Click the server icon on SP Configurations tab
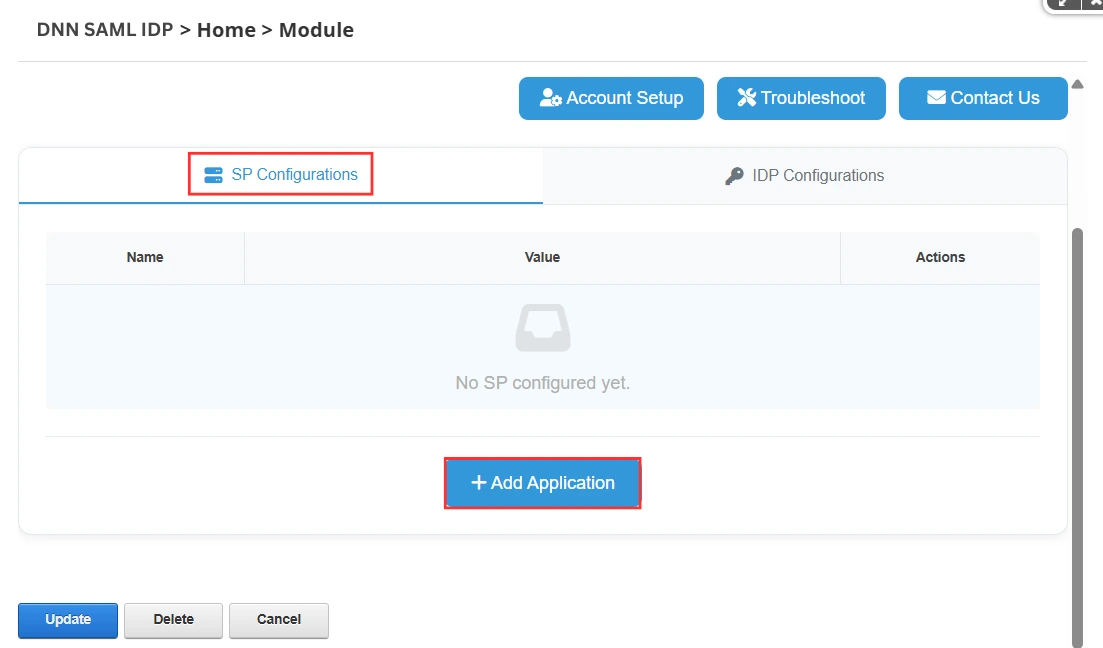This screenshot has width=1103, height=648. pyautogui.click(x=212, y=173)
